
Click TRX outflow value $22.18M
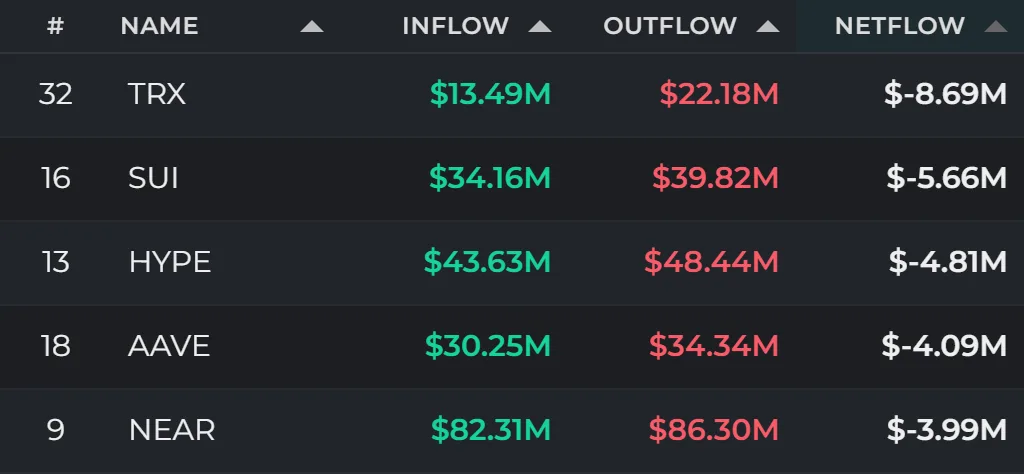pyautogui.click(x=720, y=95)
